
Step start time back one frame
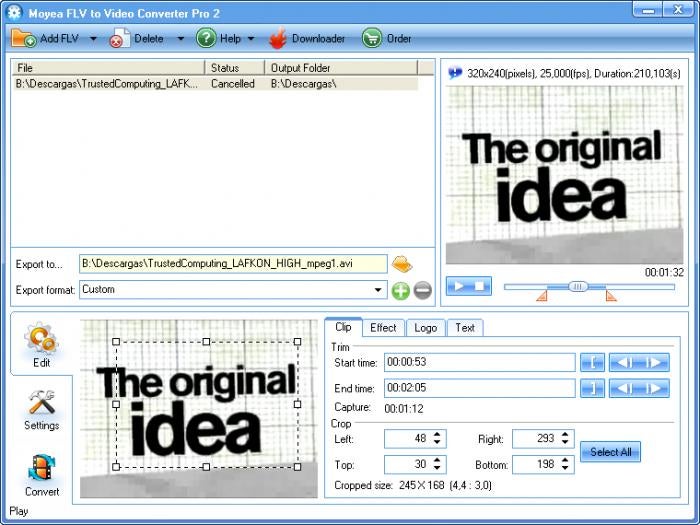[624, 362]
